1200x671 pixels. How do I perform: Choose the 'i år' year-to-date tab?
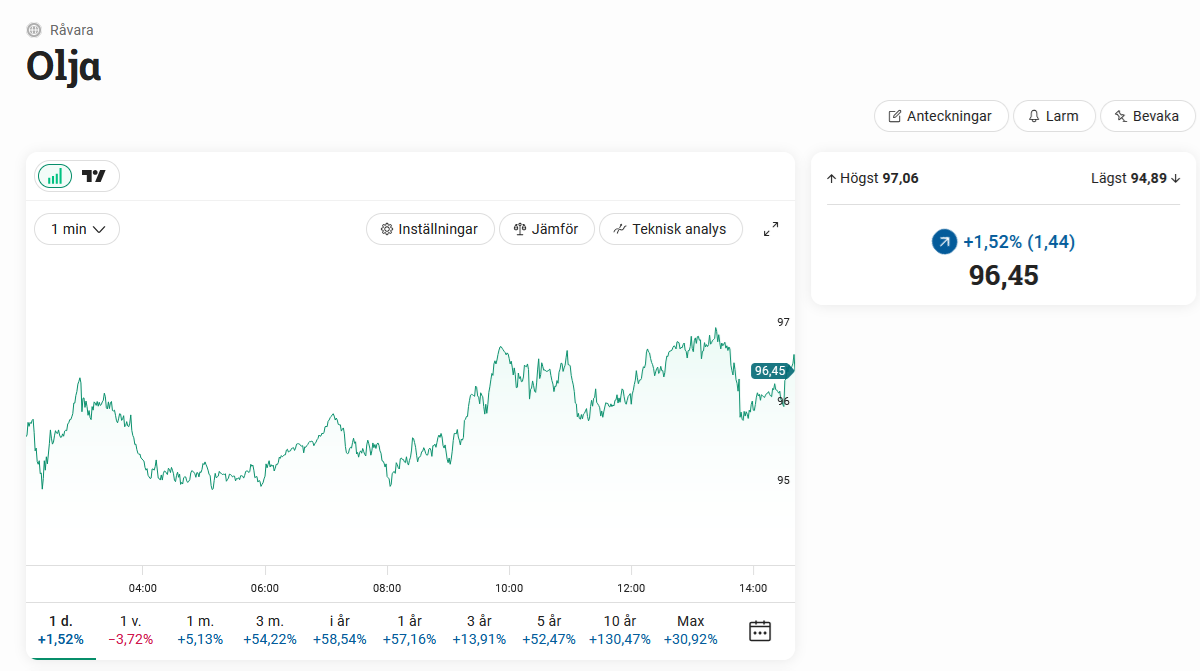pyautogui.click(x=340, y=630)
